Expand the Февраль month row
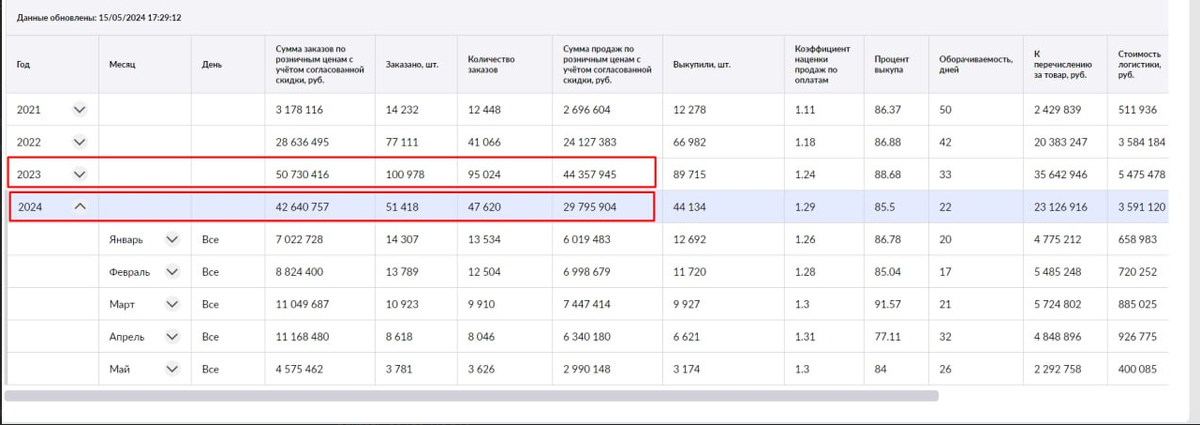Screen dimensions: 1200x425 click(x=172, y=271)
